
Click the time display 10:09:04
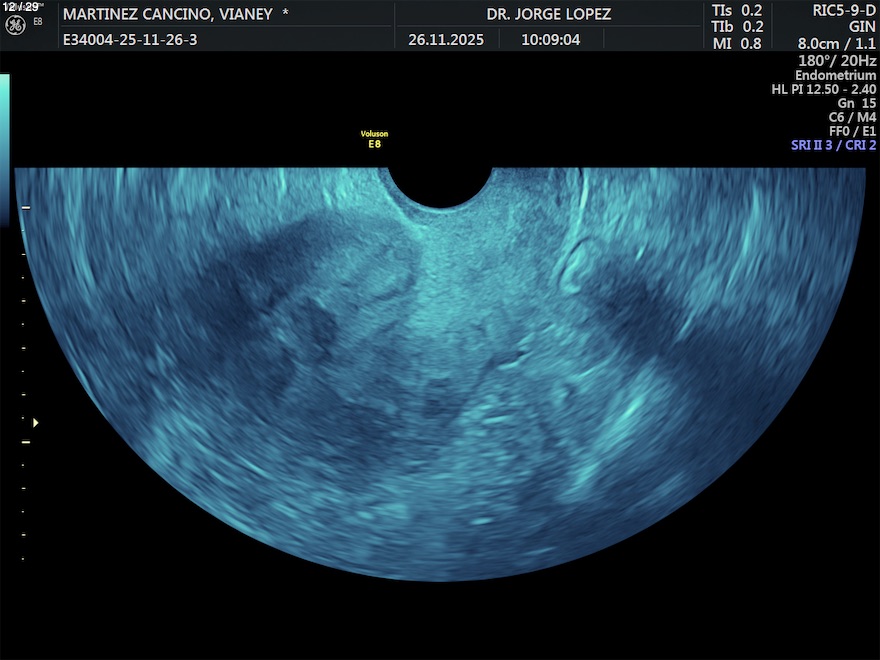click(x=550, y=40)
